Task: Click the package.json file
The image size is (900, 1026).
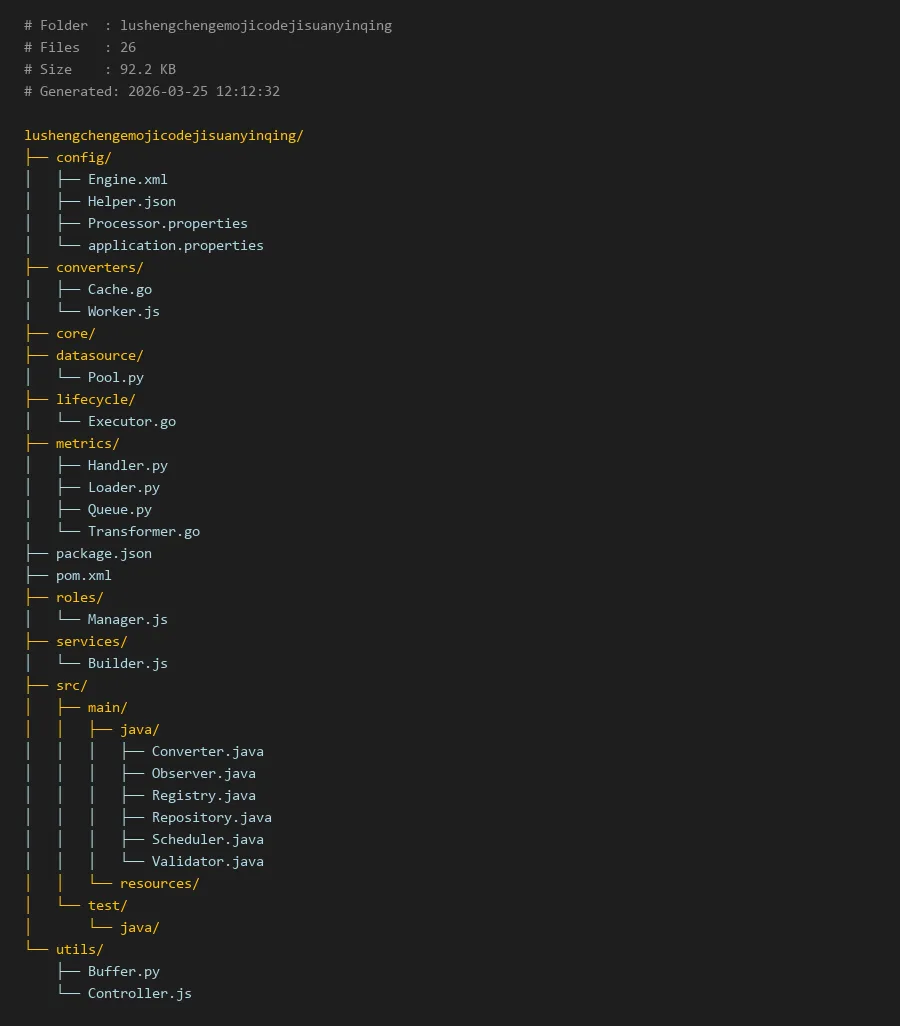Action: coord(103,553)
